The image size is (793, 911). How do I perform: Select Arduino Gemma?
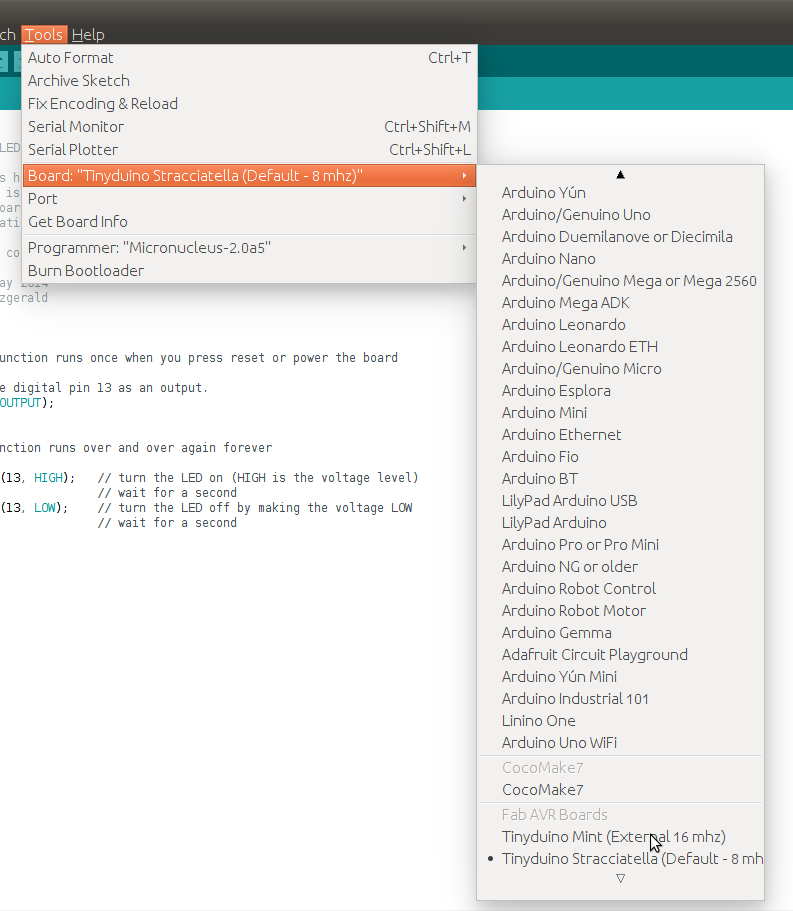620,633
